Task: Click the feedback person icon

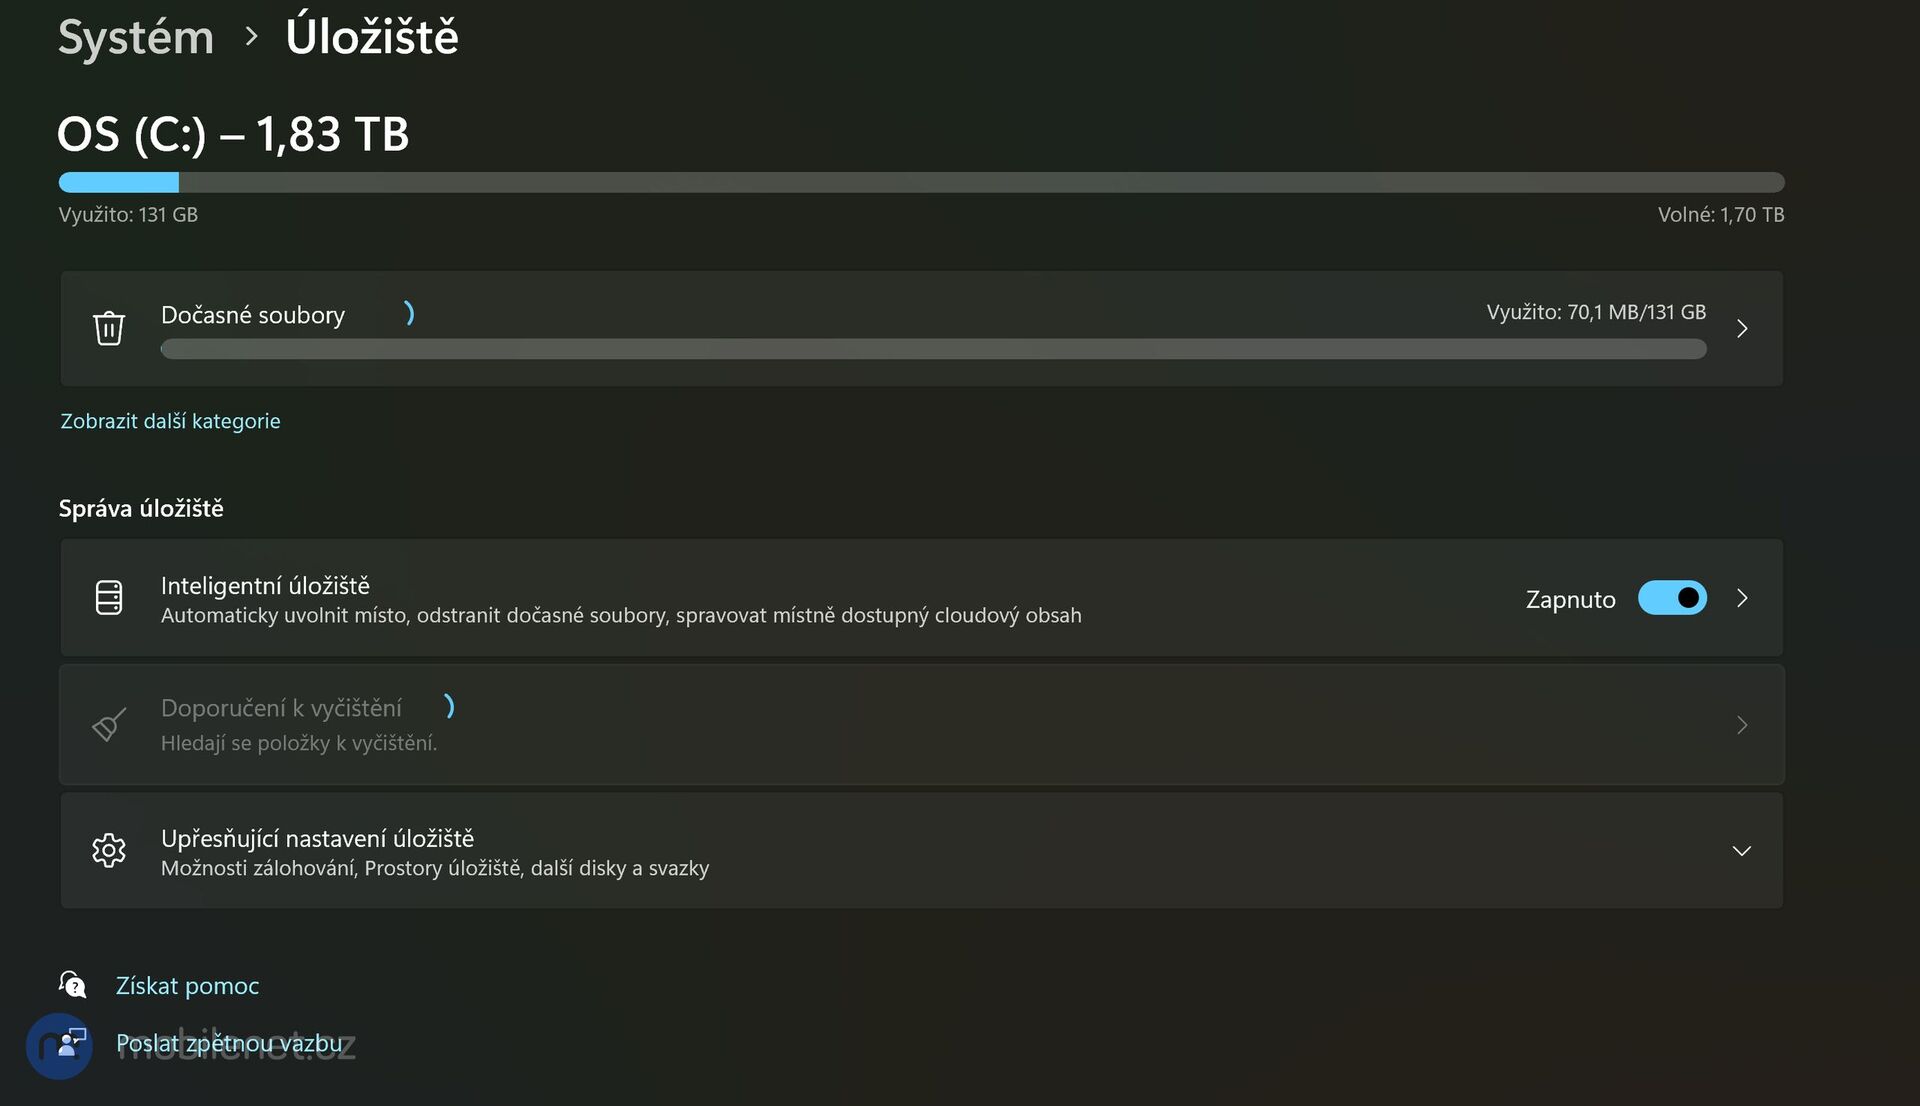Action: tap(71, 1044)
